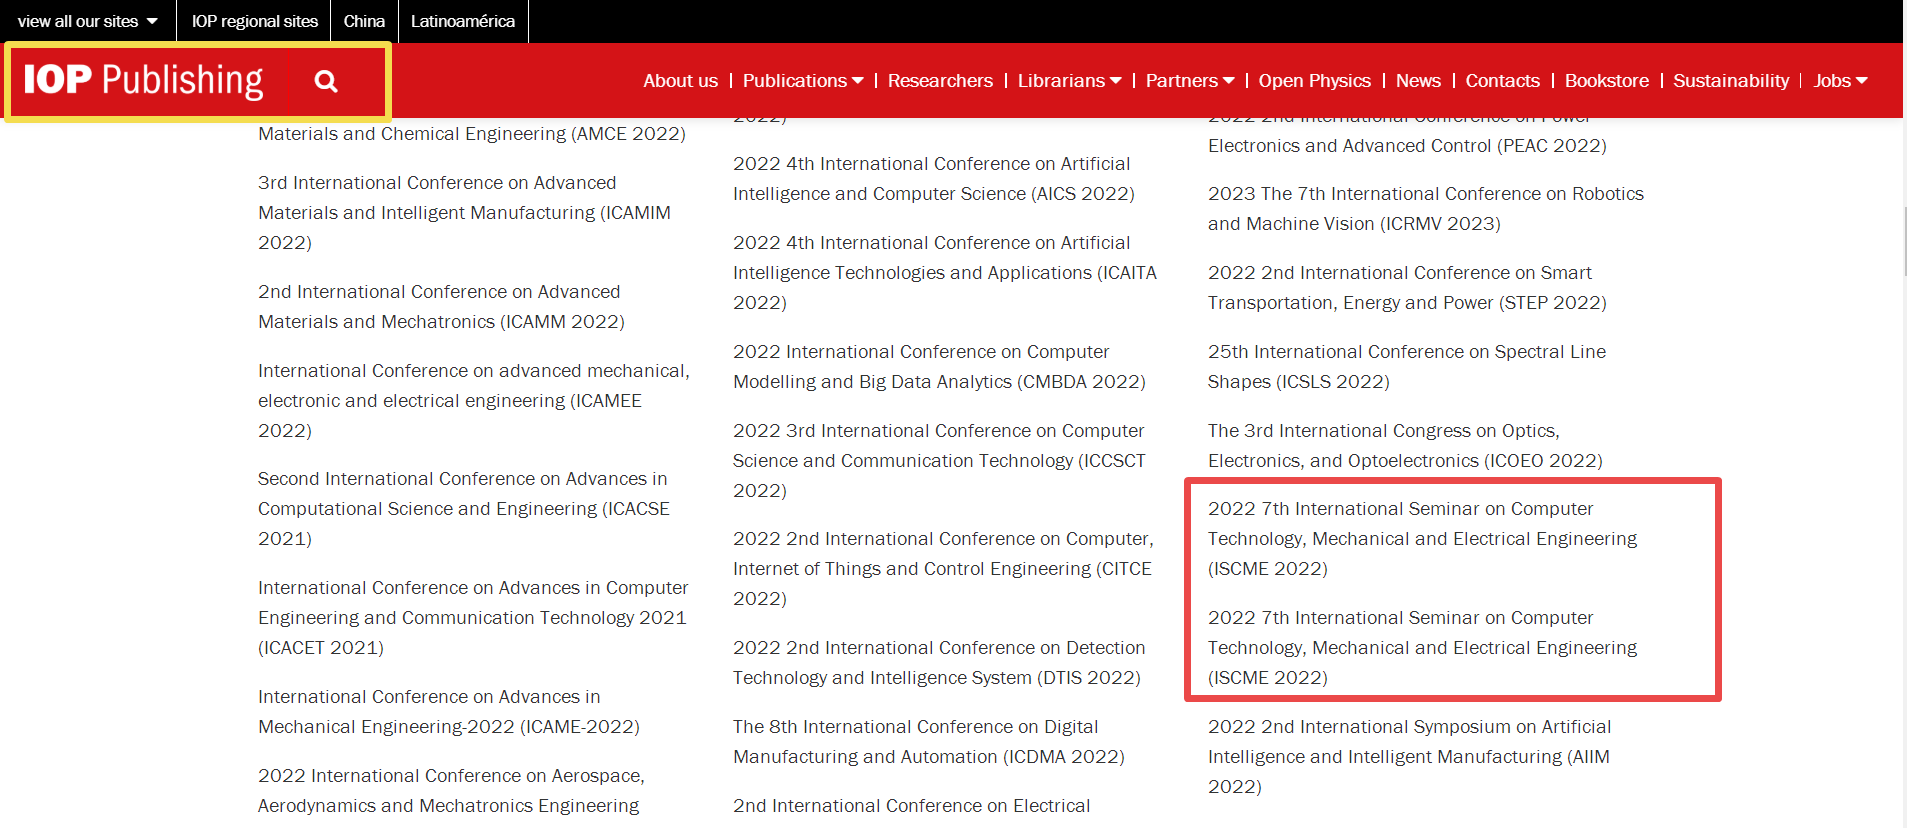Image resolution: width=1907 pixels, height=828 pixels.
Task: Open the ICACET 2021 conference link
Action: tap(473, 618)
